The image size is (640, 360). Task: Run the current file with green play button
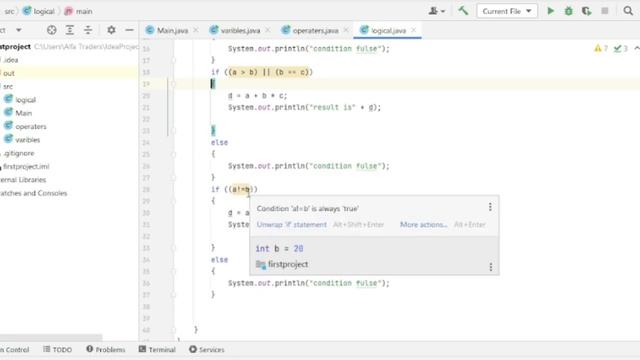point(551,11)
